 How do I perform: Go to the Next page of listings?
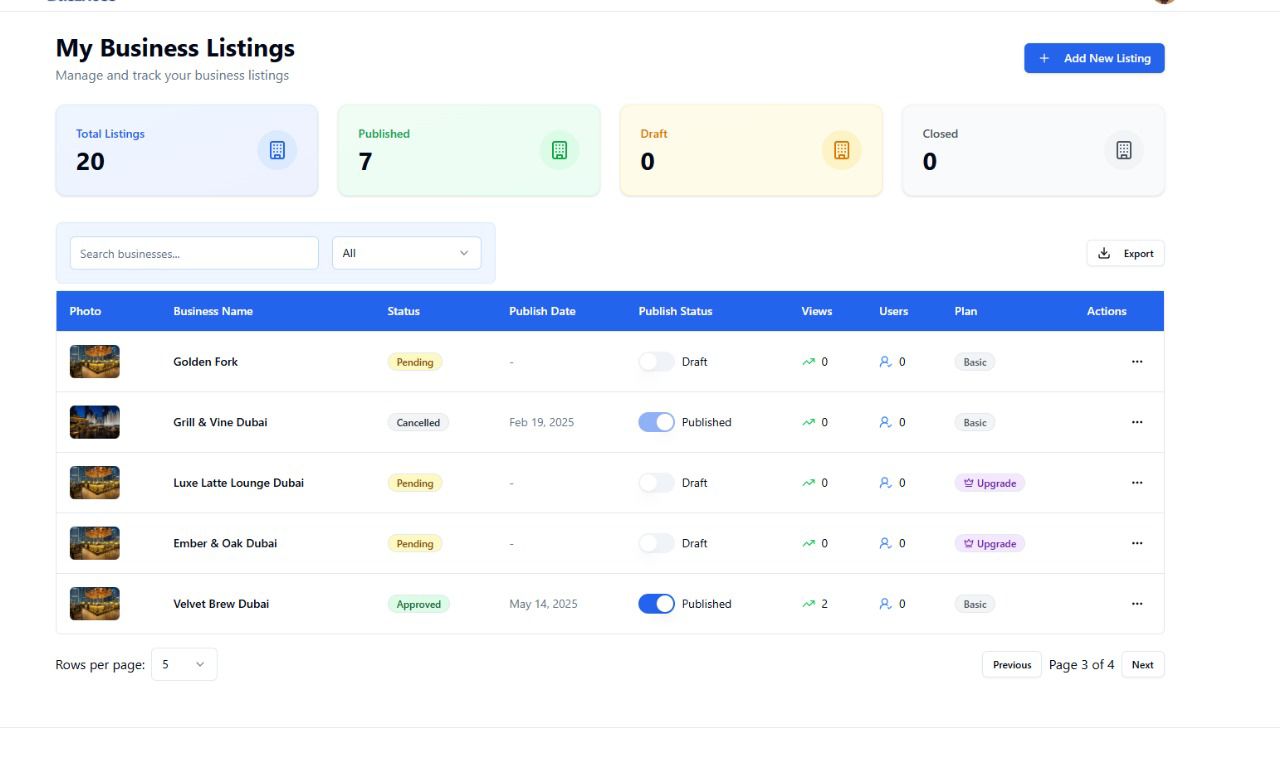pyautogui.click(x=1143, y=665)
